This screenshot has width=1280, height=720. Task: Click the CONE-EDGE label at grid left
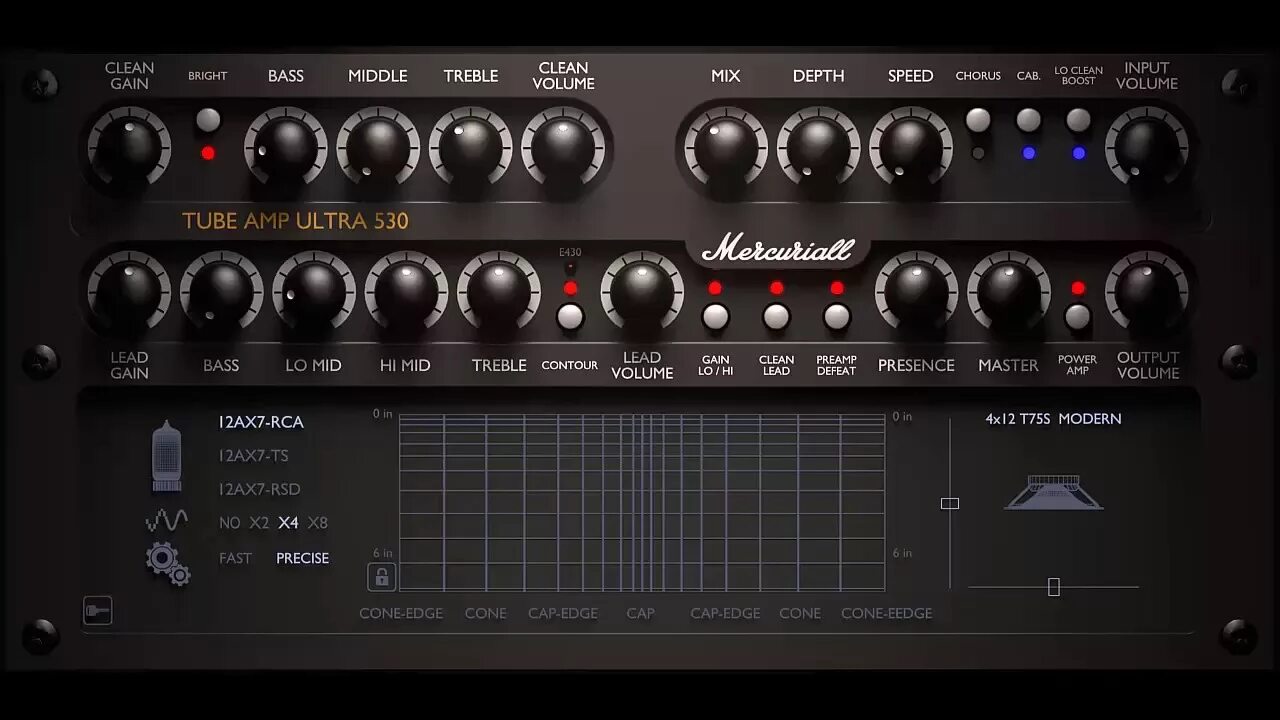(401, 613)
